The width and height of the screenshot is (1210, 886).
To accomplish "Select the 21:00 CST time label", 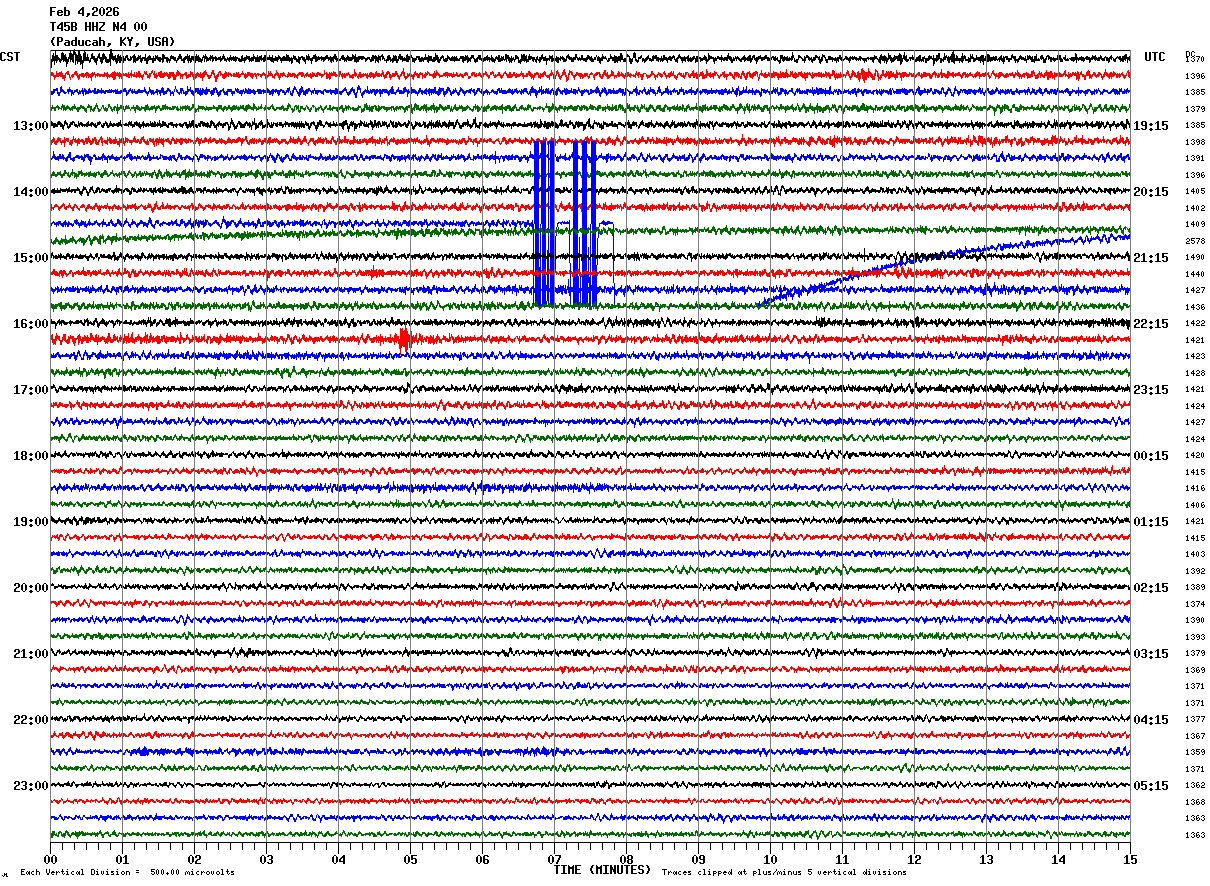I will [x=30, y=654].
